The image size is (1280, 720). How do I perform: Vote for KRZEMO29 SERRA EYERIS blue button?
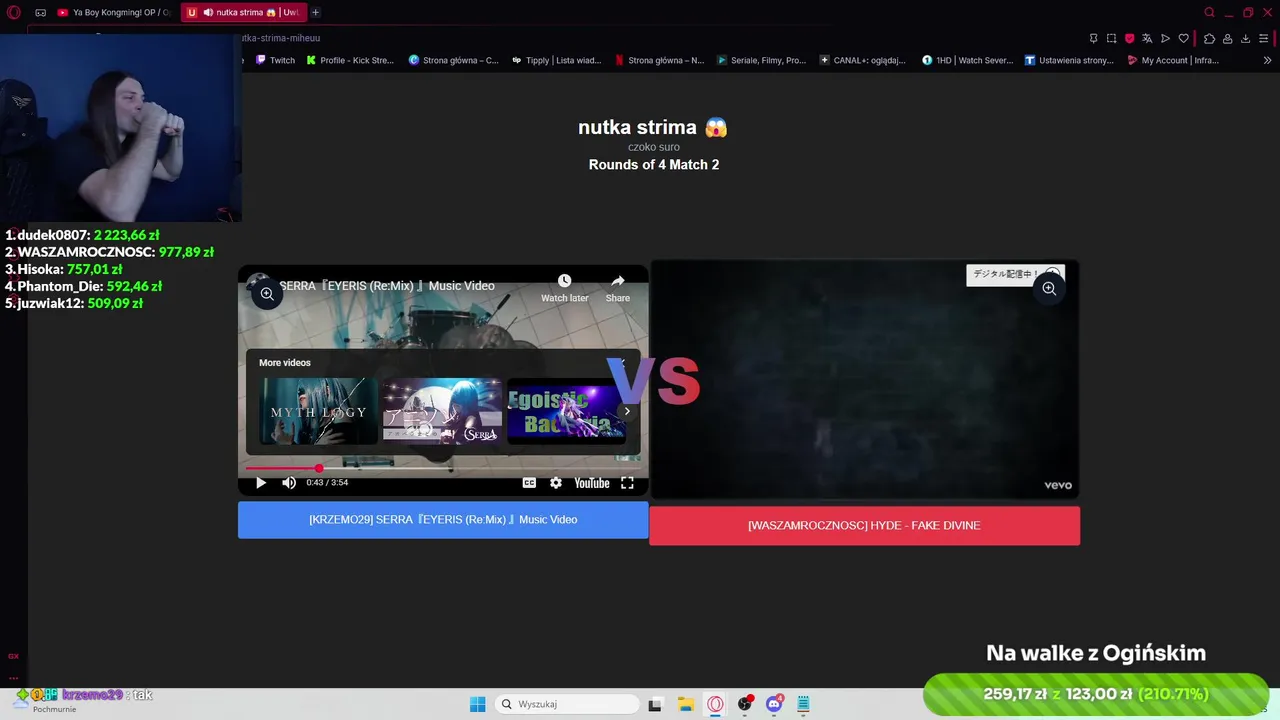tap(443, 520)
